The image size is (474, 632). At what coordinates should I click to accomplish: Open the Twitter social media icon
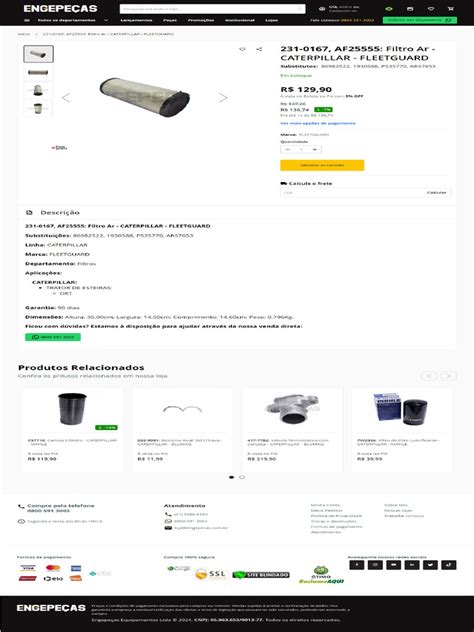pyautogui.click(x=430, y=565)
